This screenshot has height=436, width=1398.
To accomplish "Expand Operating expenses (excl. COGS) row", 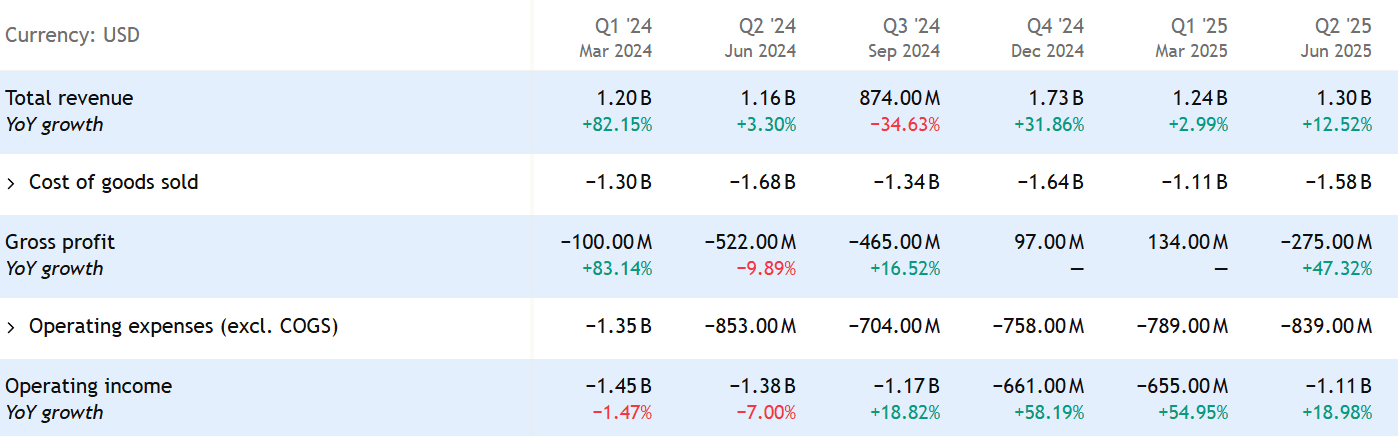I will click(x=12, y=327).
